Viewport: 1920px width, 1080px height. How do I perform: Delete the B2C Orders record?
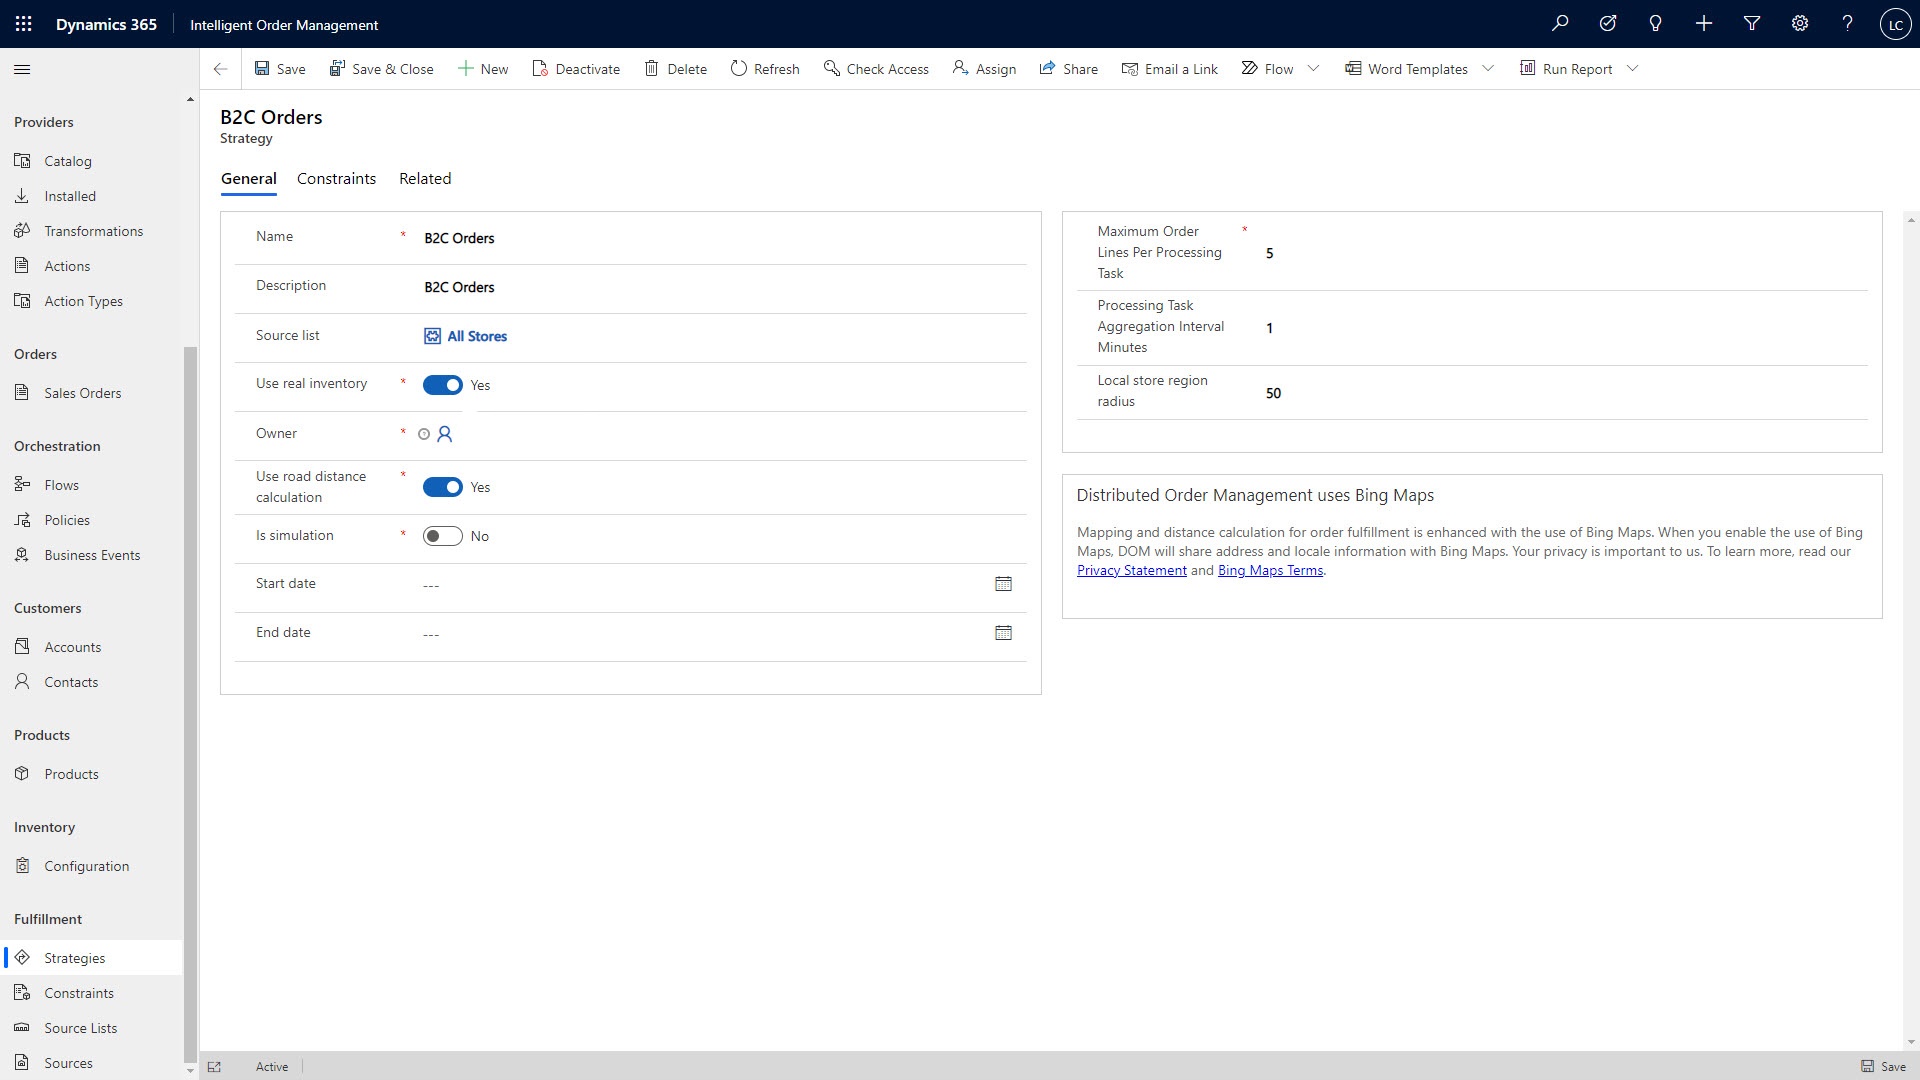coord(675,69)
